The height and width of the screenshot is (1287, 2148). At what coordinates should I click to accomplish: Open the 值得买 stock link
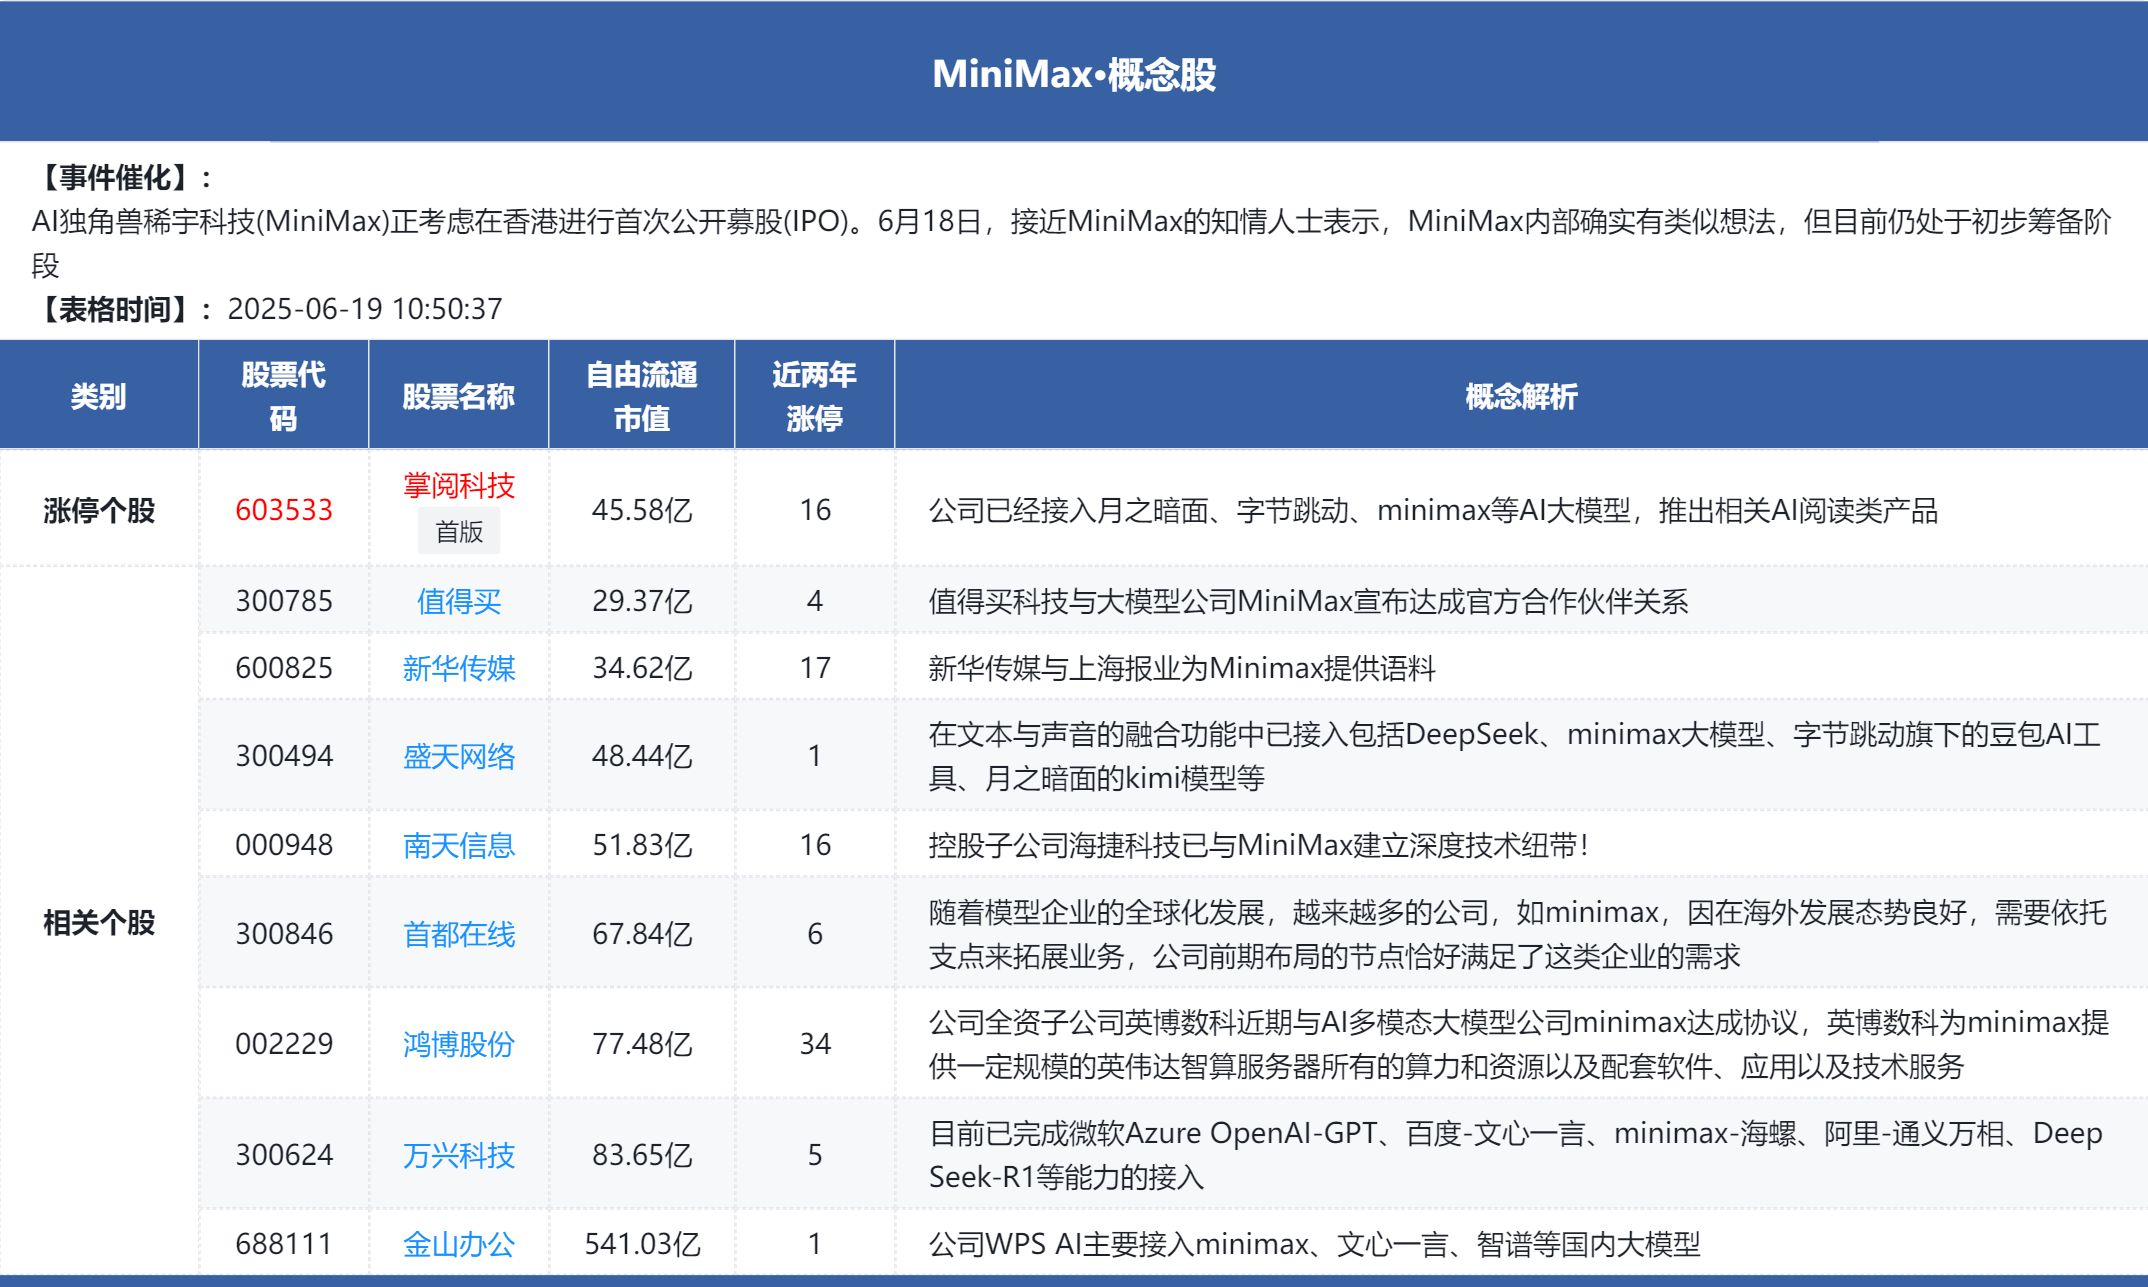(x=458, y=601)
